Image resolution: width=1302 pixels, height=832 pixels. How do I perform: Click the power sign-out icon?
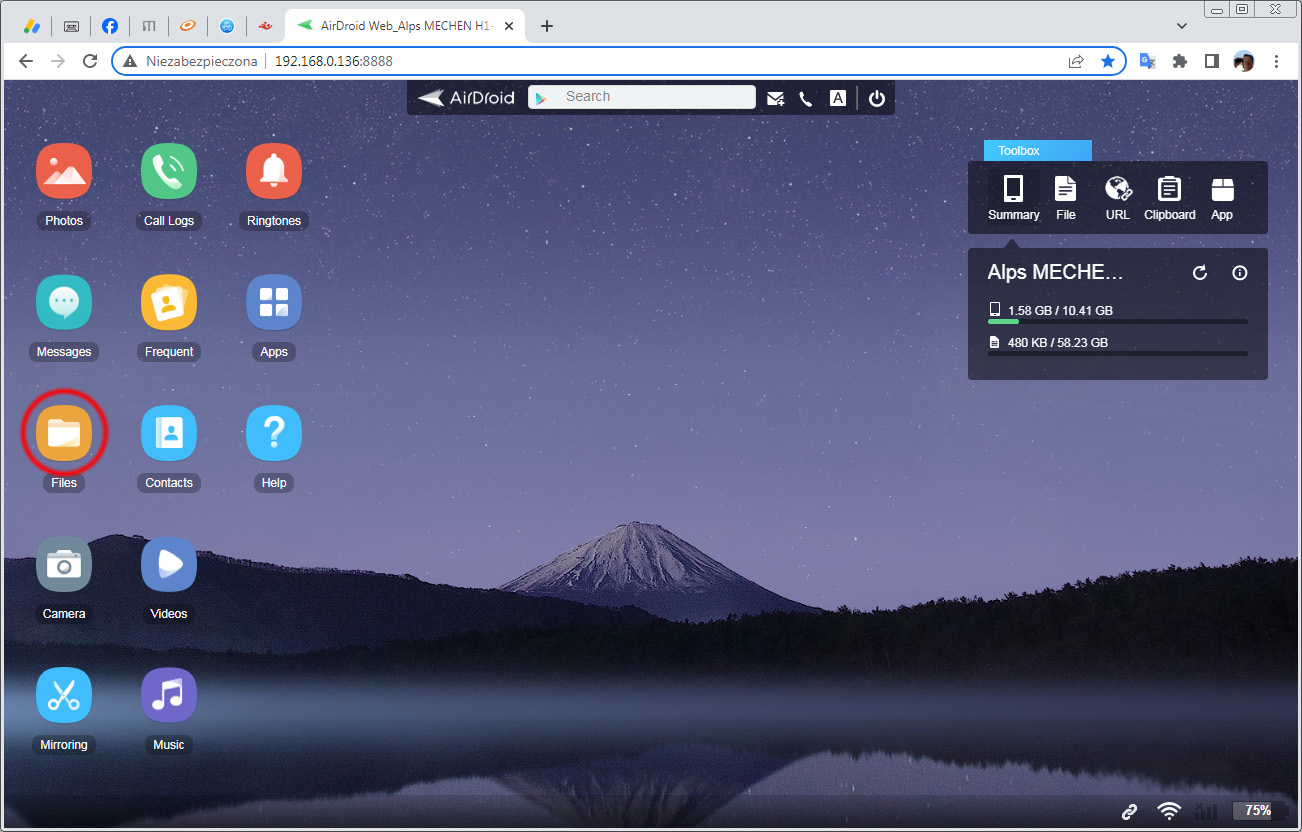click(x=877, y=98)
